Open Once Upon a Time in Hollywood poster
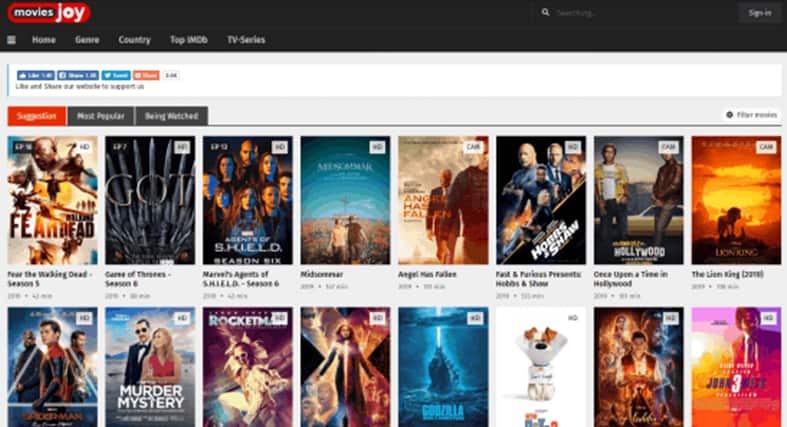Image resolution: width=787 pixels, height=427 pixels. (638, 200)
